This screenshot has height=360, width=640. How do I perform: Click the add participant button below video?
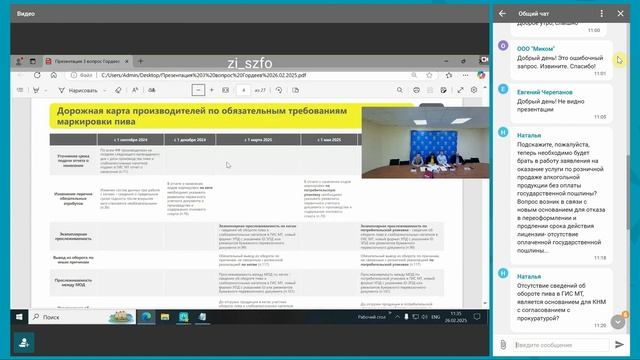(24, 343)
